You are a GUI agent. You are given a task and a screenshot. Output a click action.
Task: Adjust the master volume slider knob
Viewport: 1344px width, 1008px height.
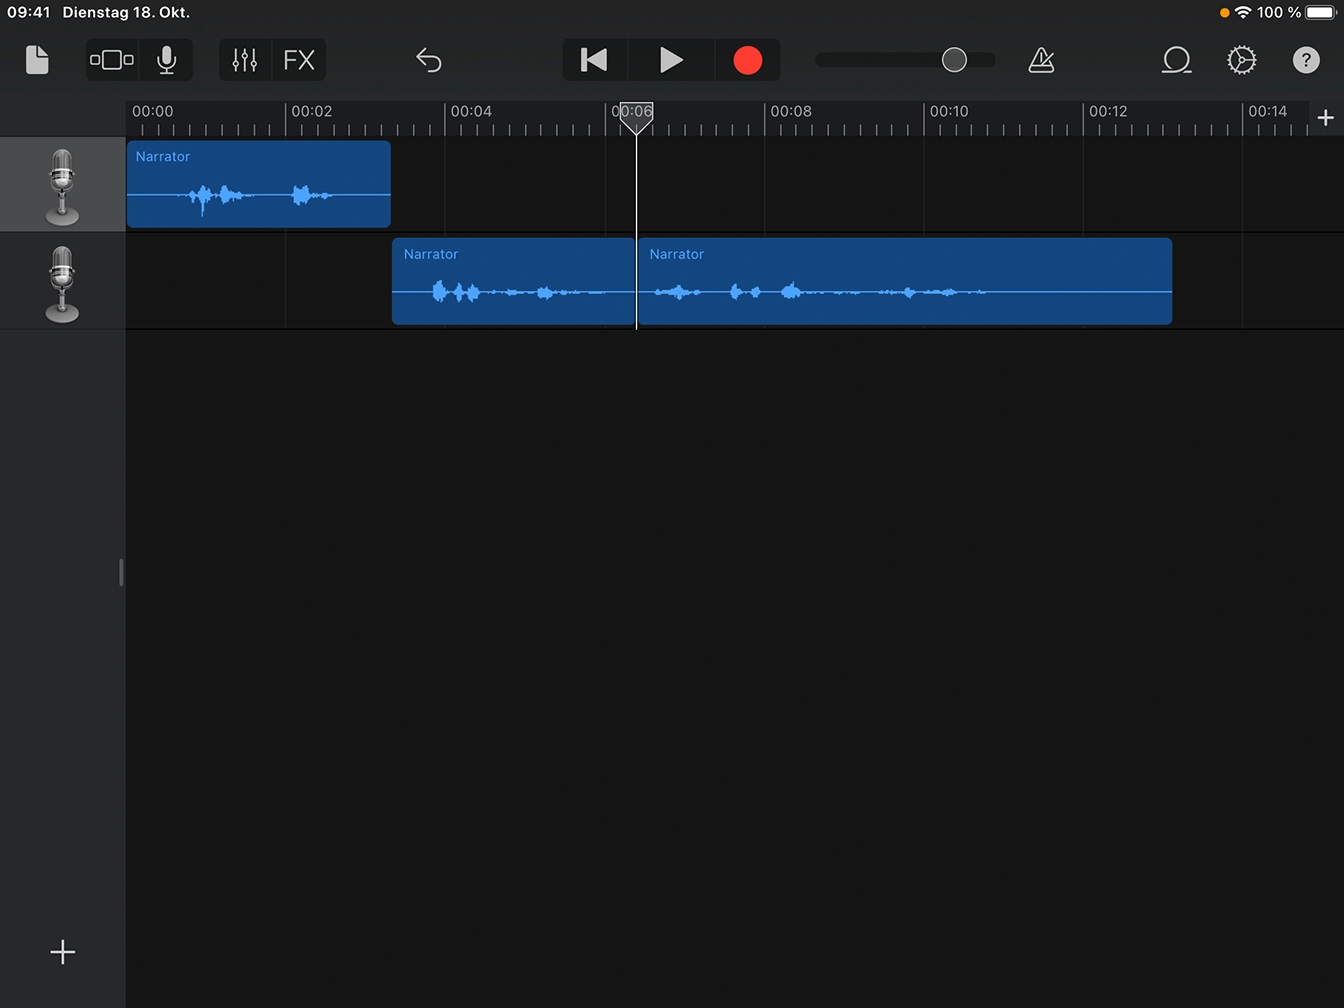[x=954, y=60]
